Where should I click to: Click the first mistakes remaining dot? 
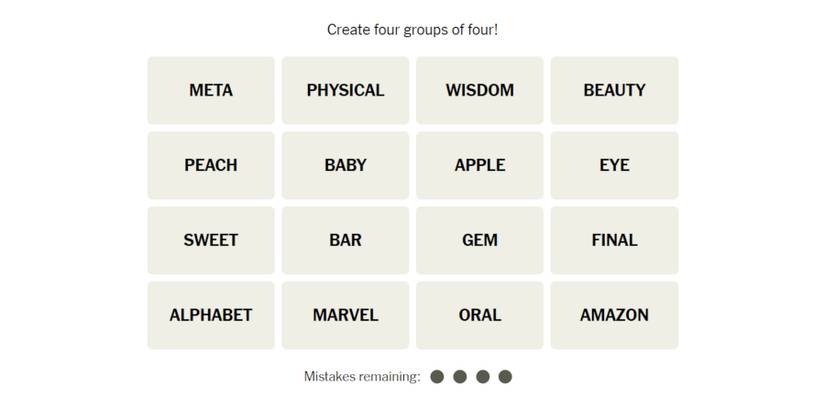[x=437, y=377]
